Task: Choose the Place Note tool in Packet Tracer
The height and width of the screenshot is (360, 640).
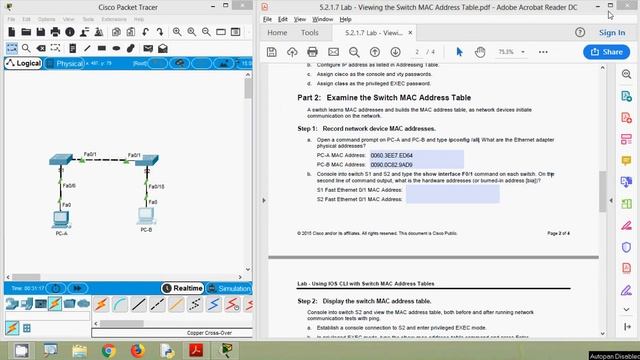Action: pos(73,49)
